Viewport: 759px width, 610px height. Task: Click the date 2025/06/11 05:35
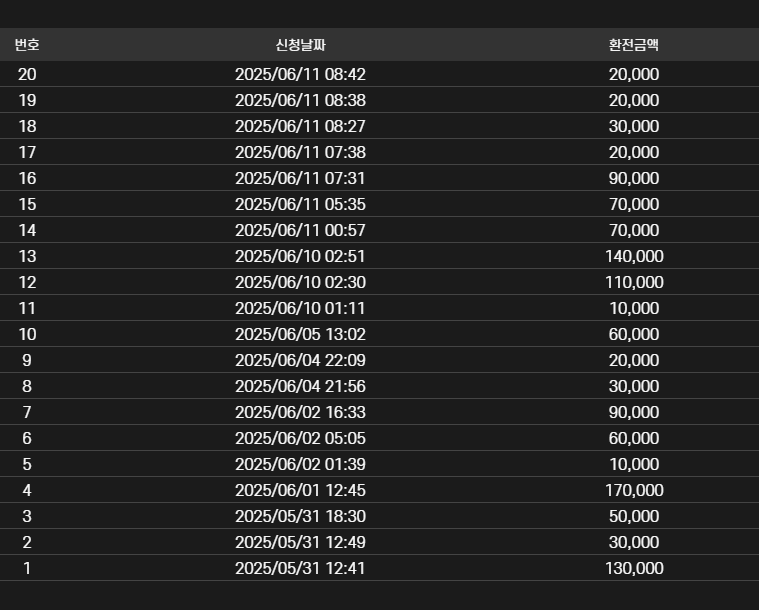click(x=300, y=204)
